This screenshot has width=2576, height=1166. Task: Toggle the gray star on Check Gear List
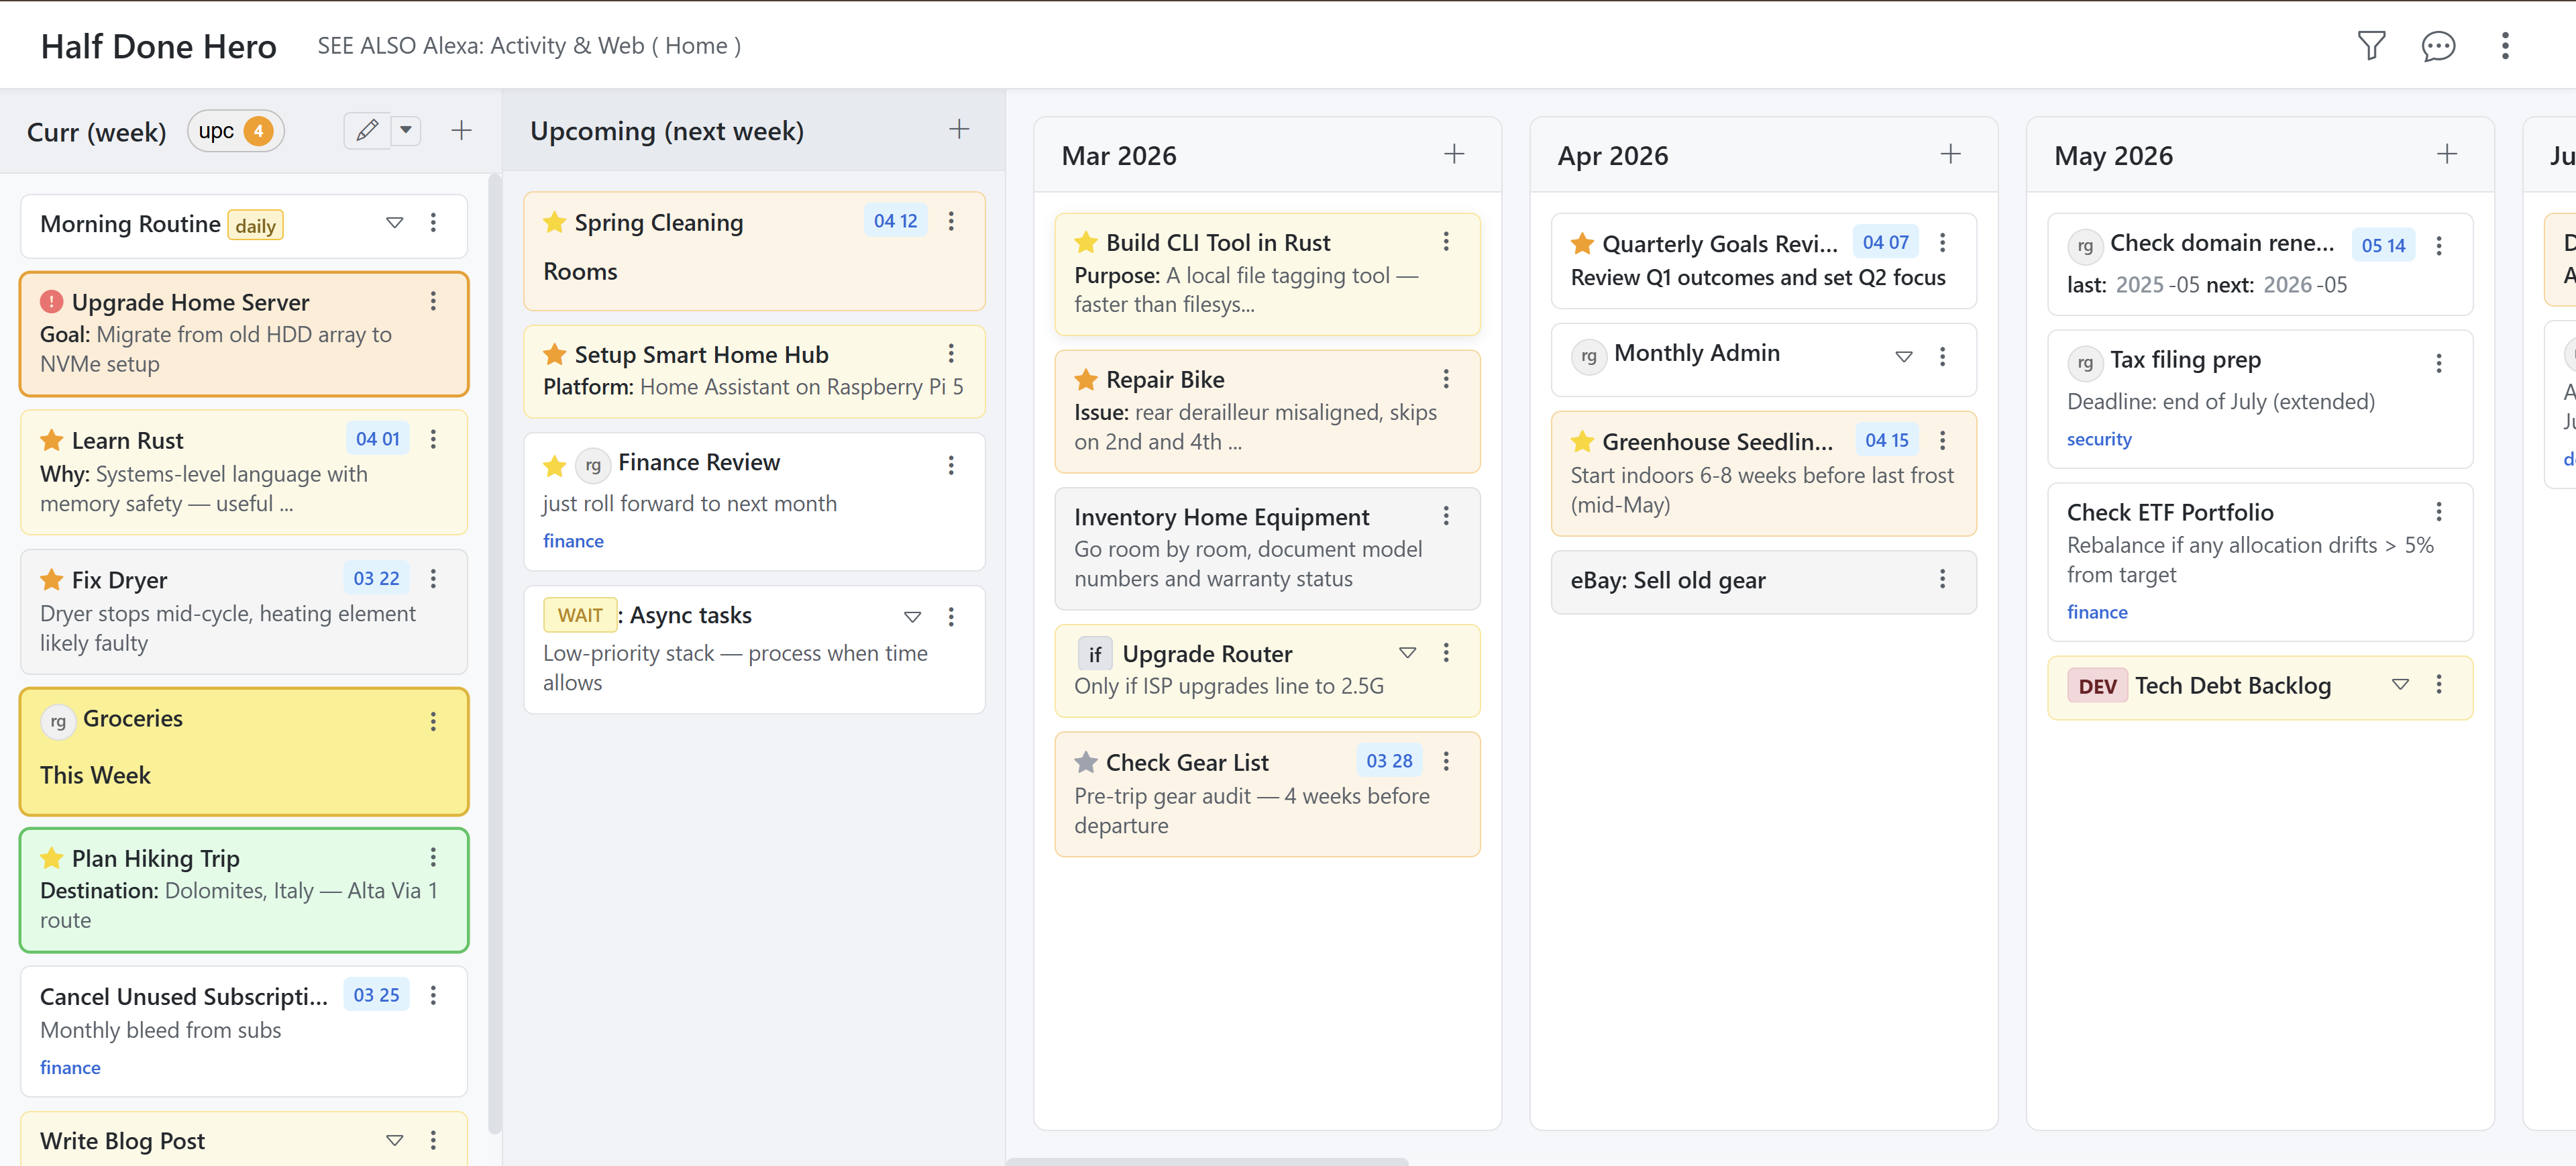click(x=1086, y=762)
